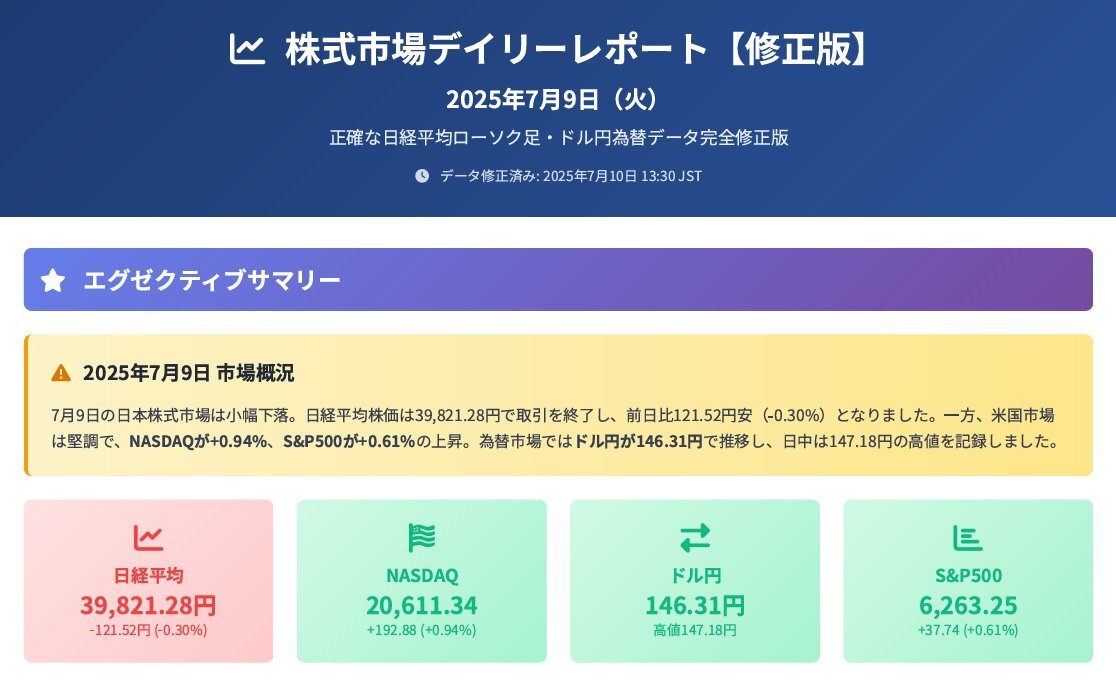The image size is (1116, 693).
Task: Open the ドル円 146.31円 card
Action: point(695,581)
